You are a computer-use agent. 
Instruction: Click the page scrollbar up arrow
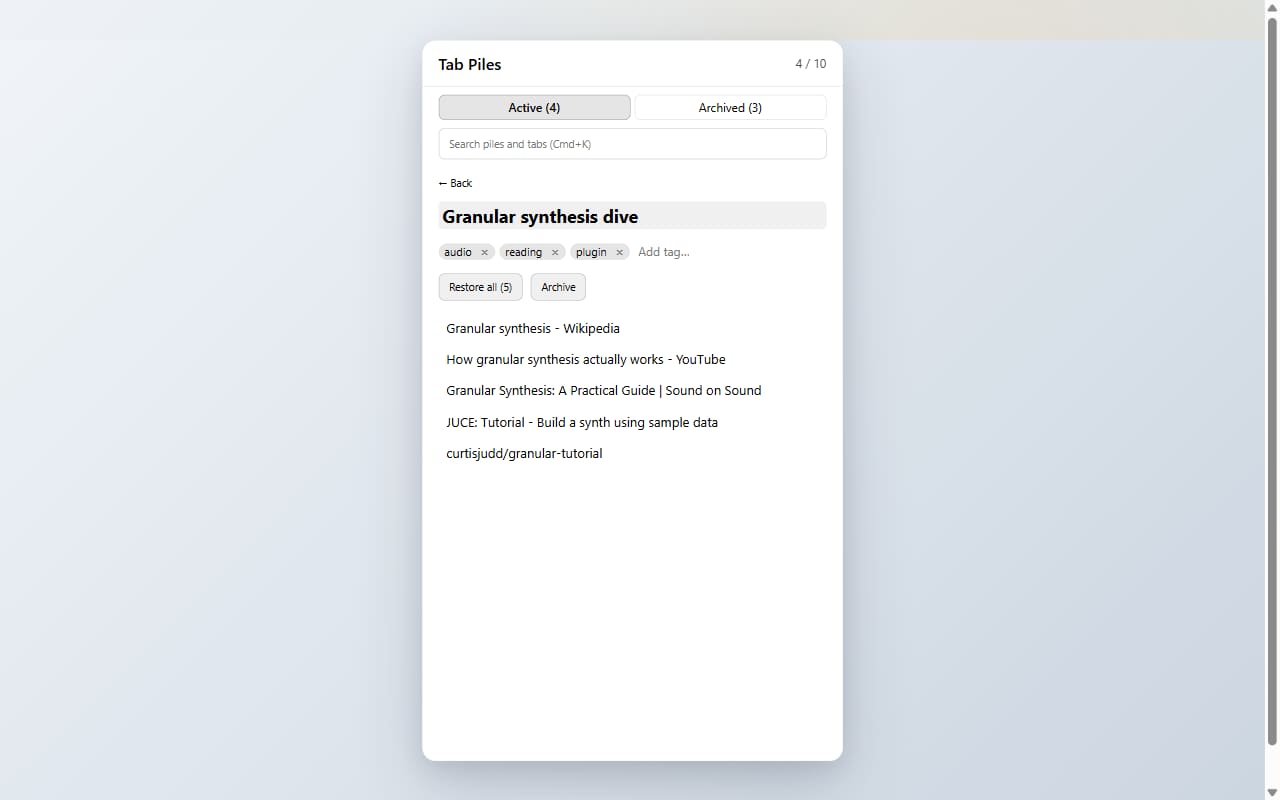pos(1272,8)
